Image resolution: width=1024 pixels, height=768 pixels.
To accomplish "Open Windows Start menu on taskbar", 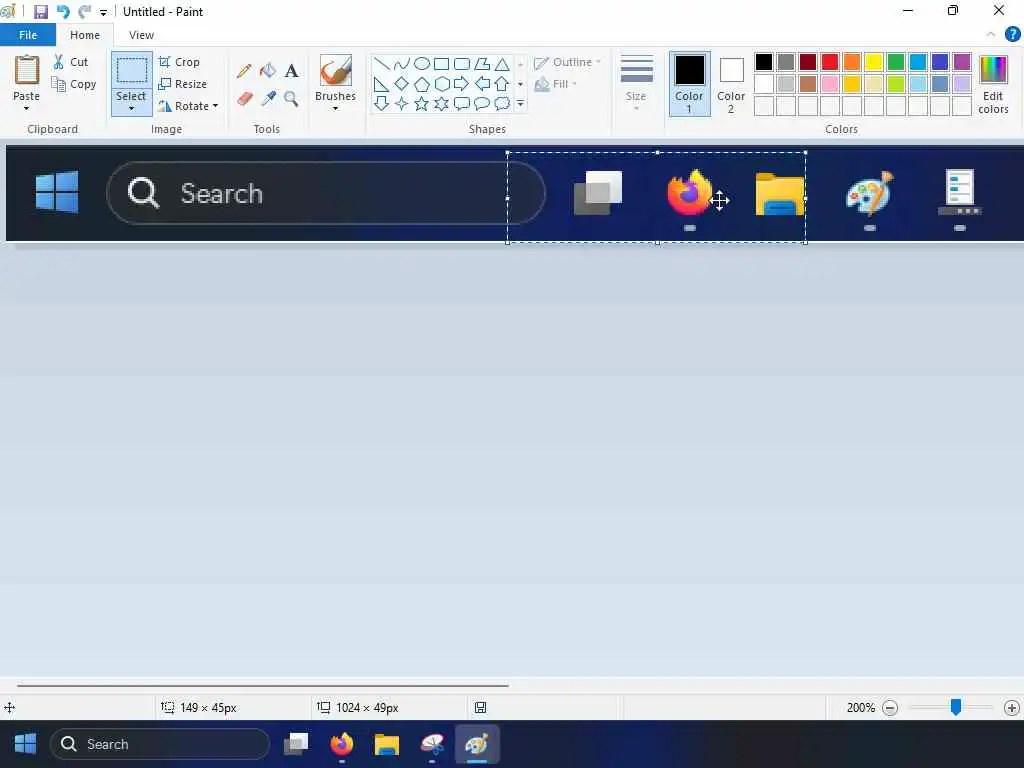I will [25, 744].
